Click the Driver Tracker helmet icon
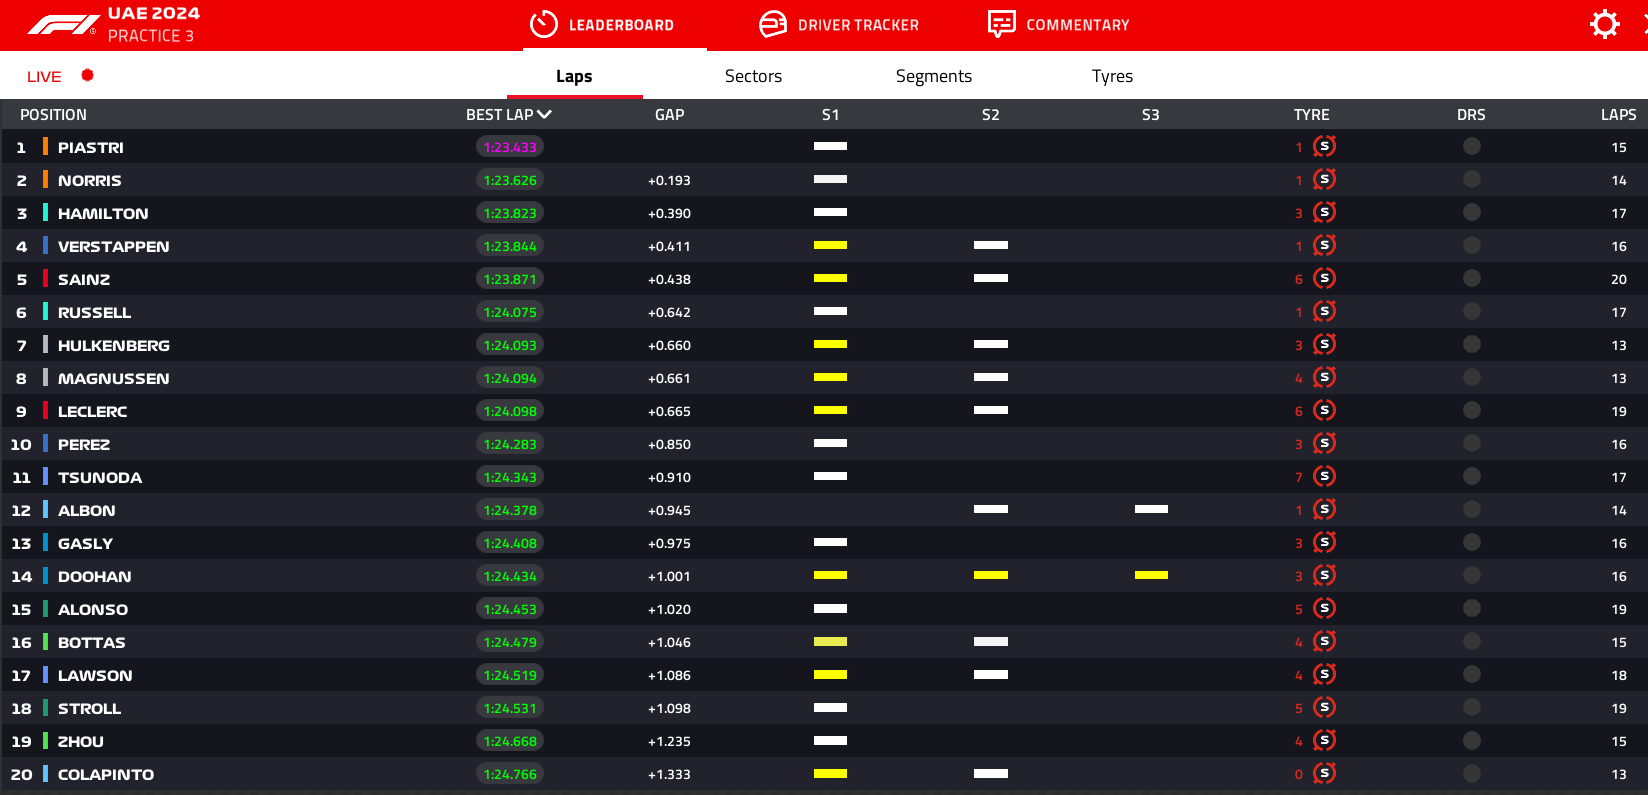The height and width of the screenshot is (795, 1648). pyautogui.click(x=773, y=24)
